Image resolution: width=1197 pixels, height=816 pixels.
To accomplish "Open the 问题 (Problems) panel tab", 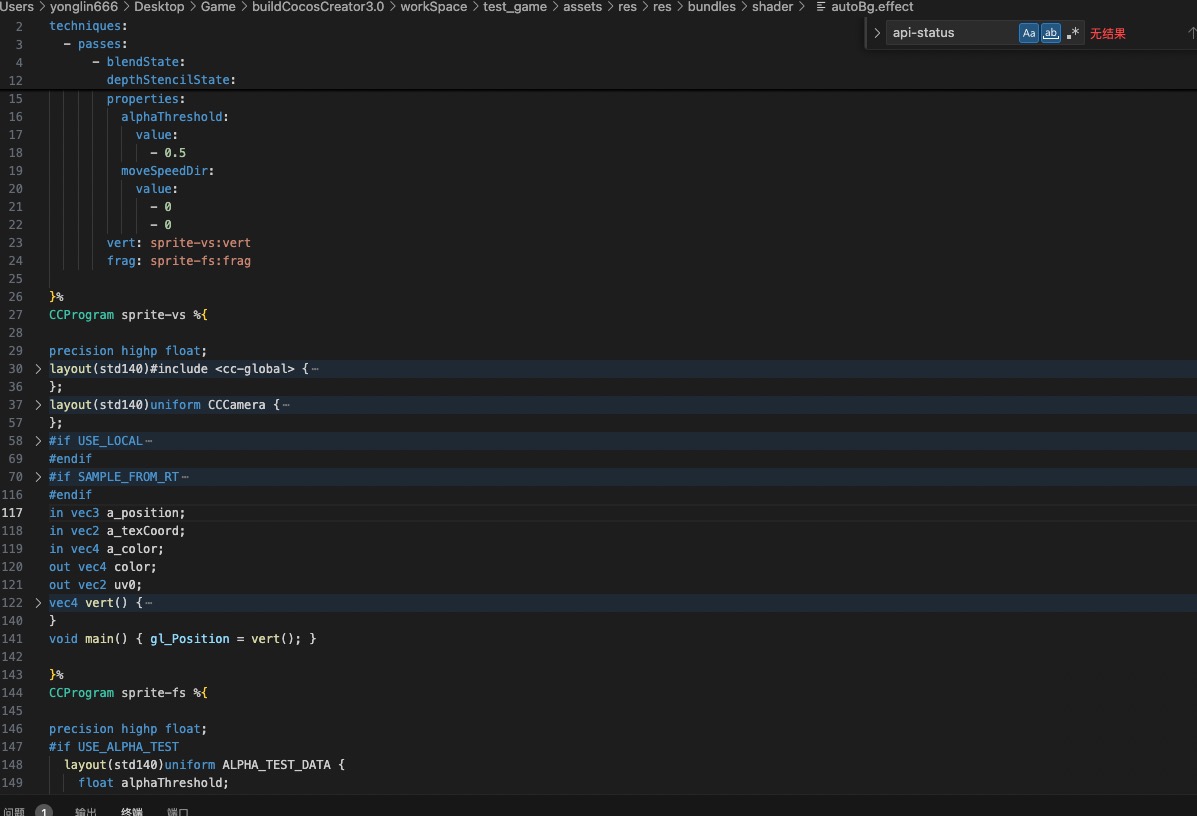I will [x=14, y=812].
